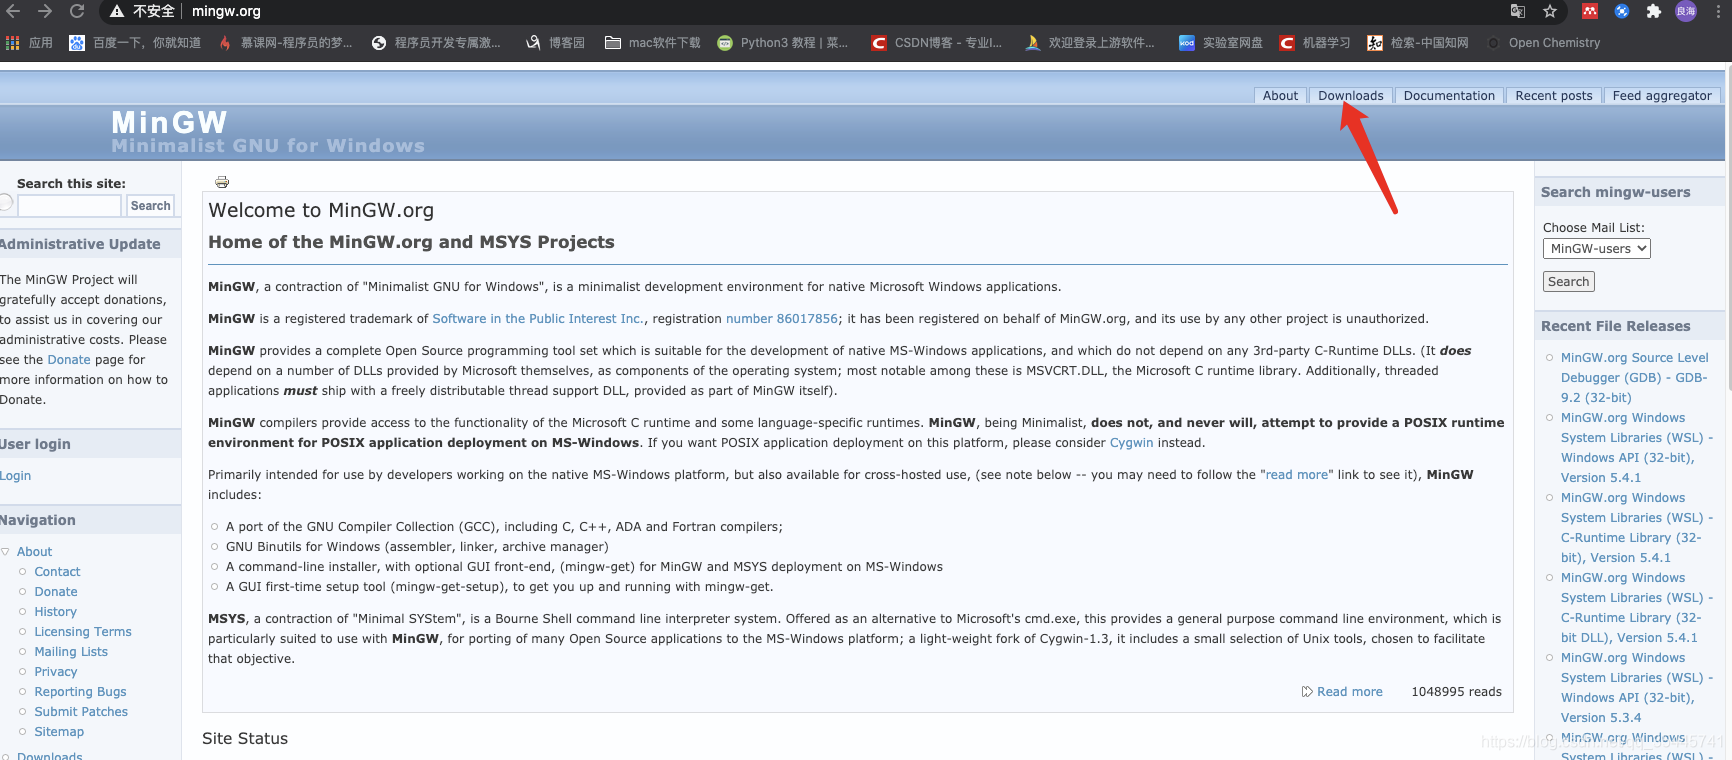Open the blue circular extension icon

pyautogui.click(x=1622, y=11)
